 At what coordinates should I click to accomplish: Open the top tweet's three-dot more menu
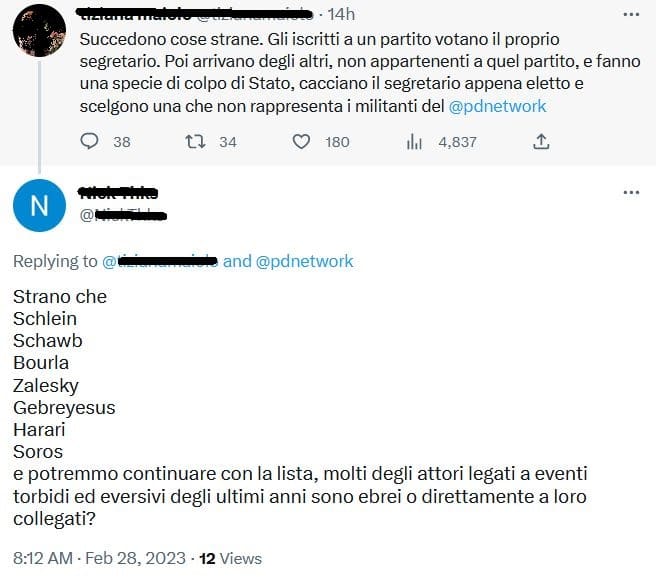click(x=630, y=16)
